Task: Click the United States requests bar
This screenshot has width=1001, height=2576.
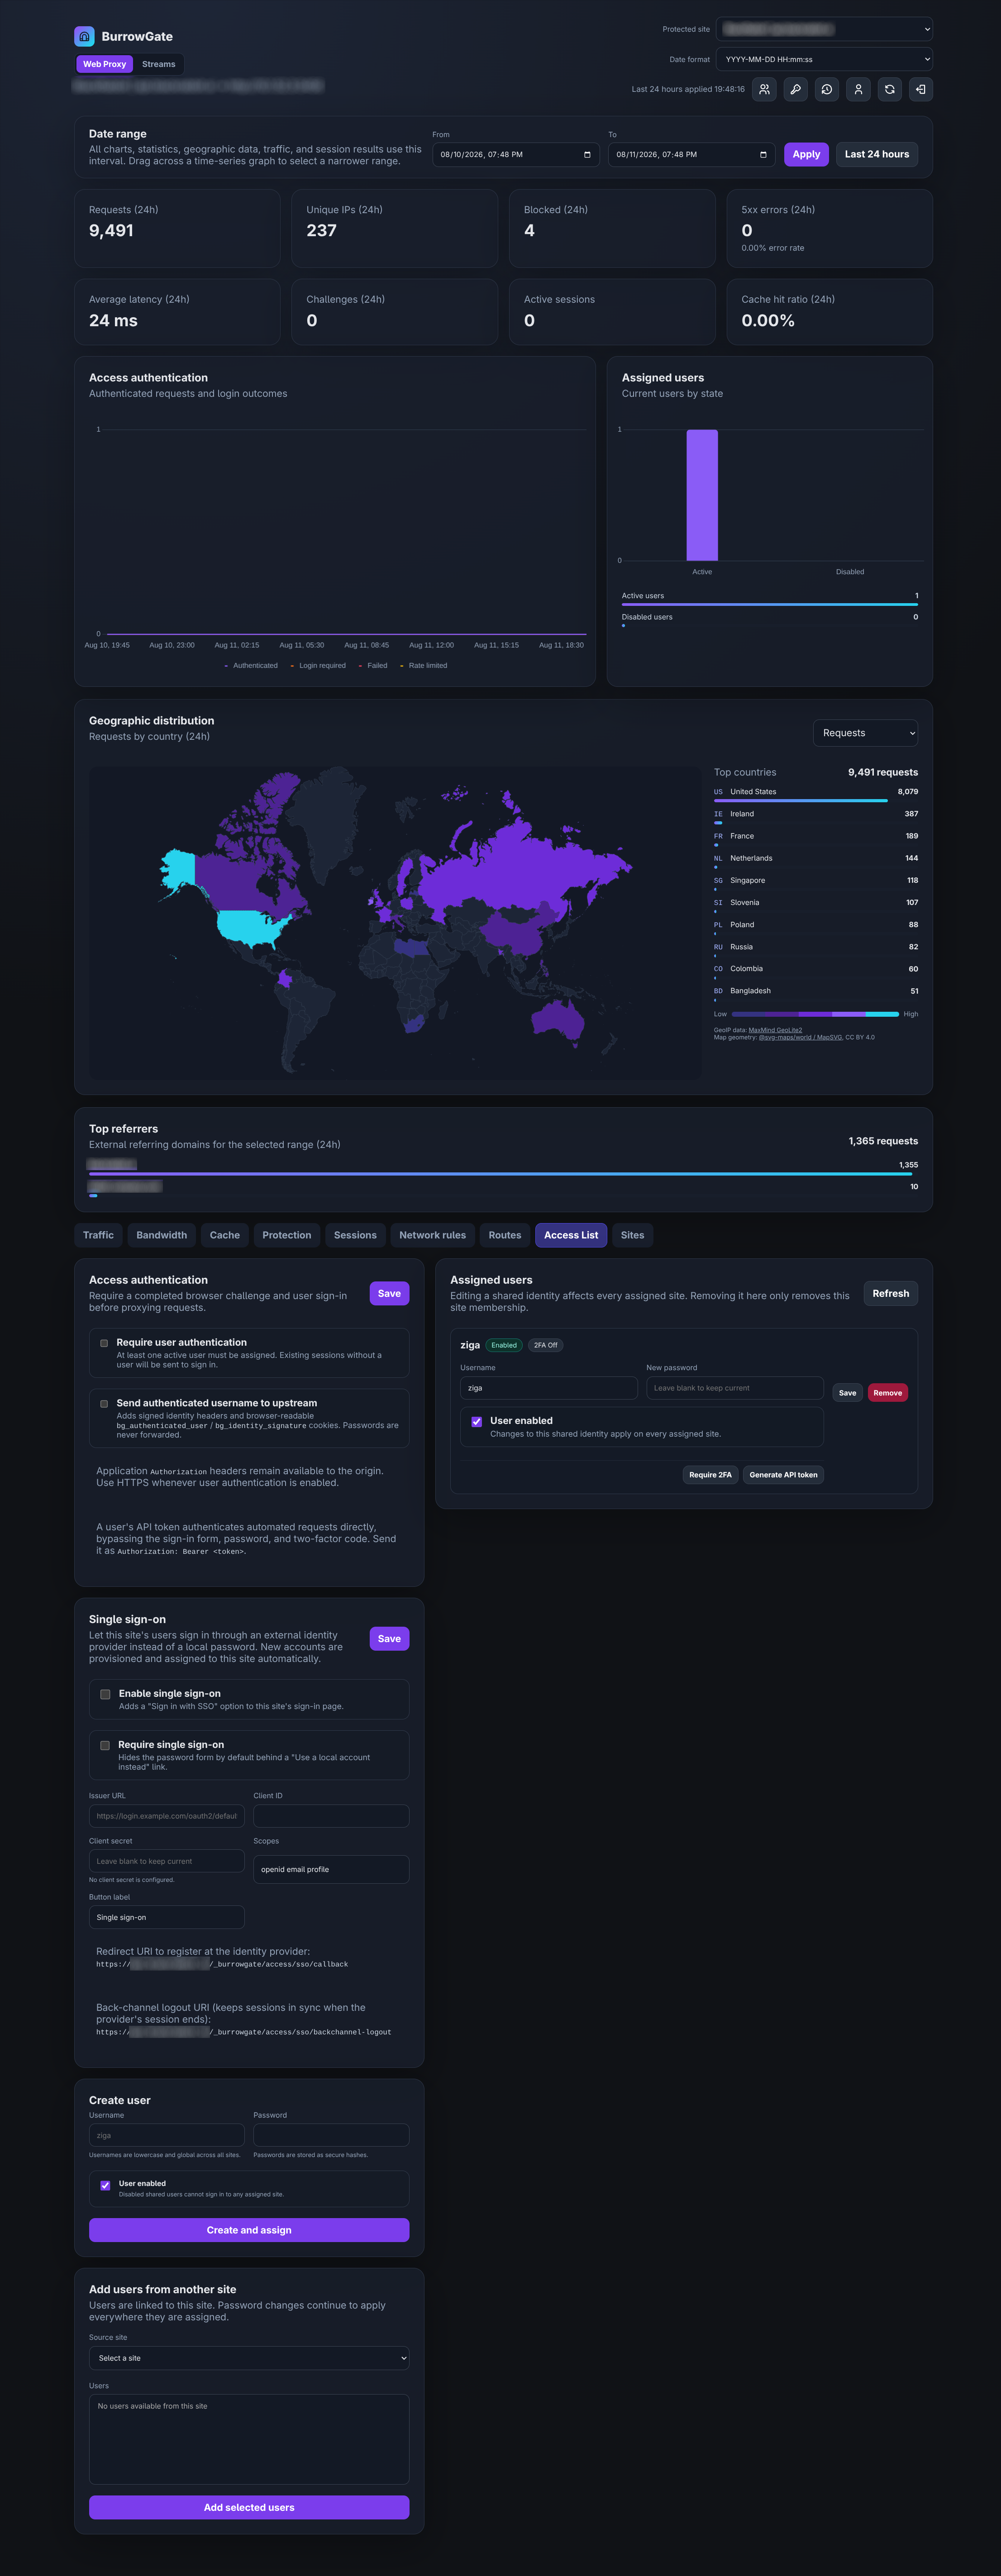Action: pos(801,801)
